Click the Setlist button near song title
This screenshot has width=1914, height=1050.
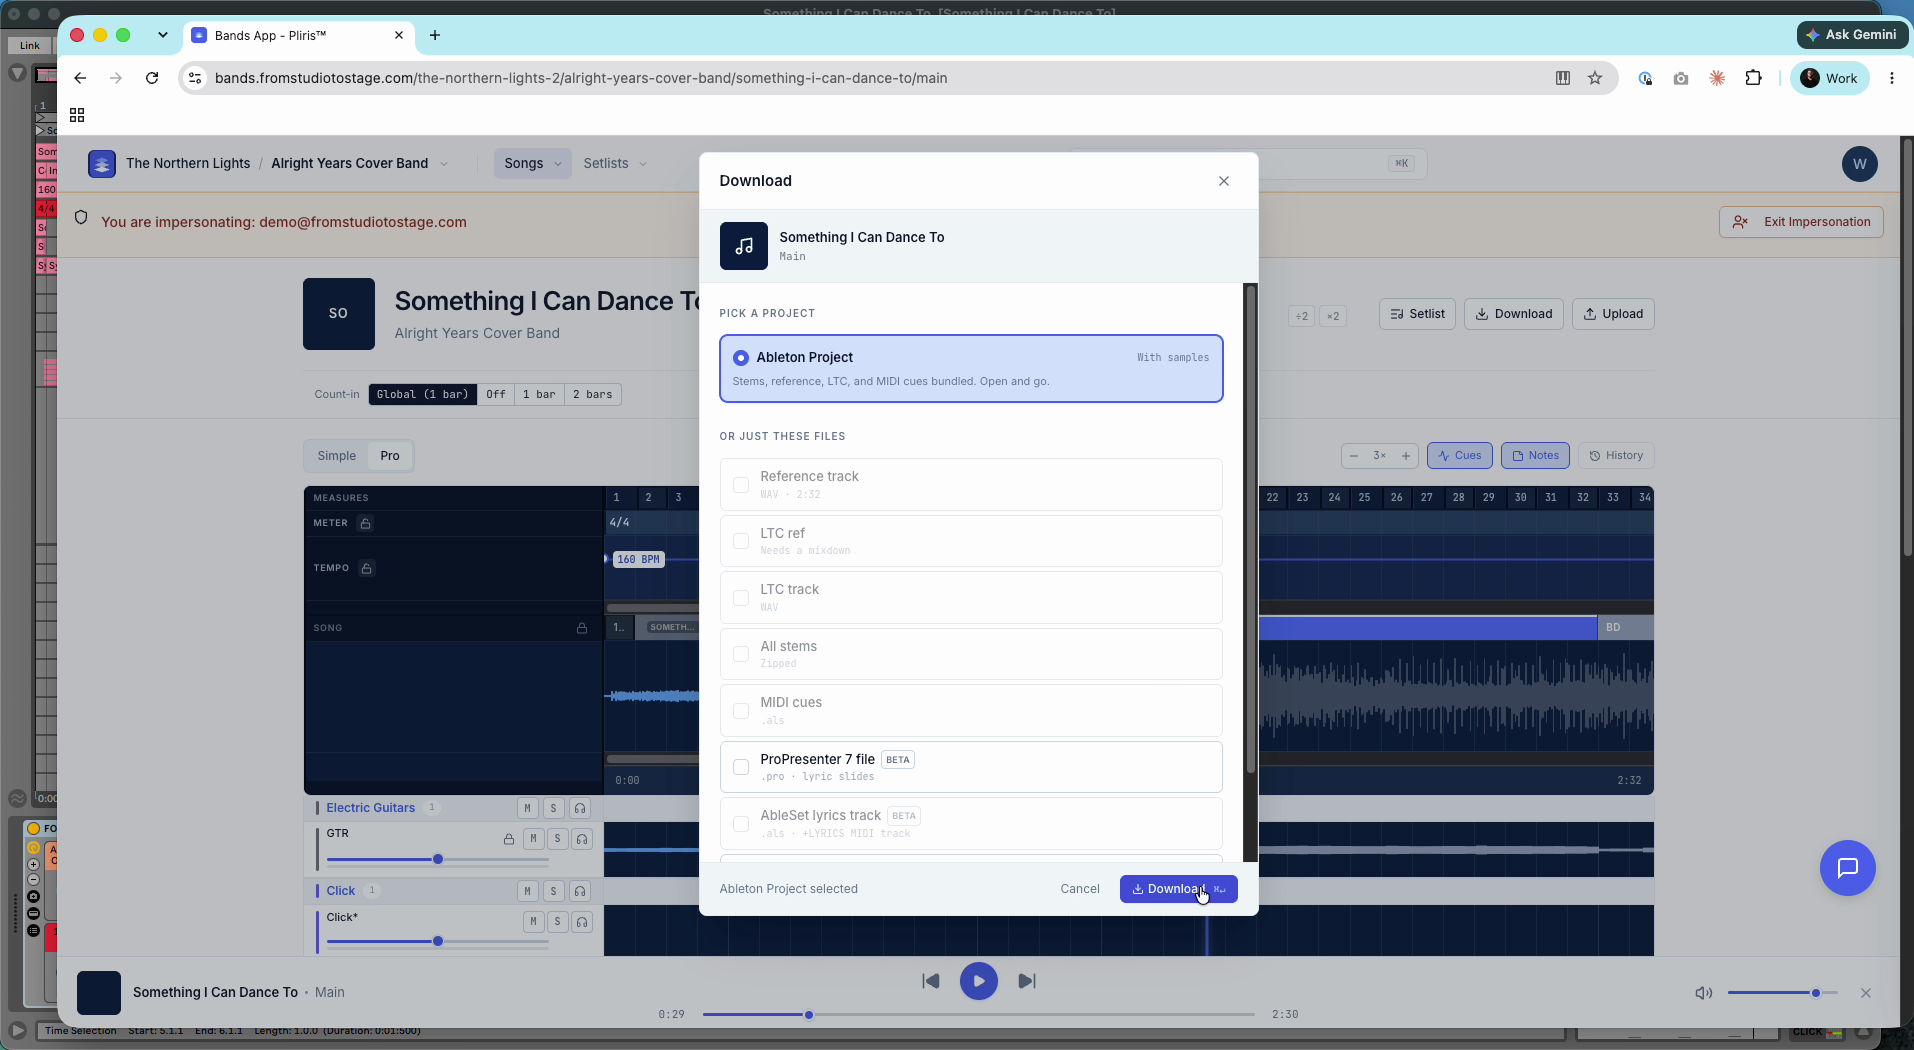(1417, 314)
